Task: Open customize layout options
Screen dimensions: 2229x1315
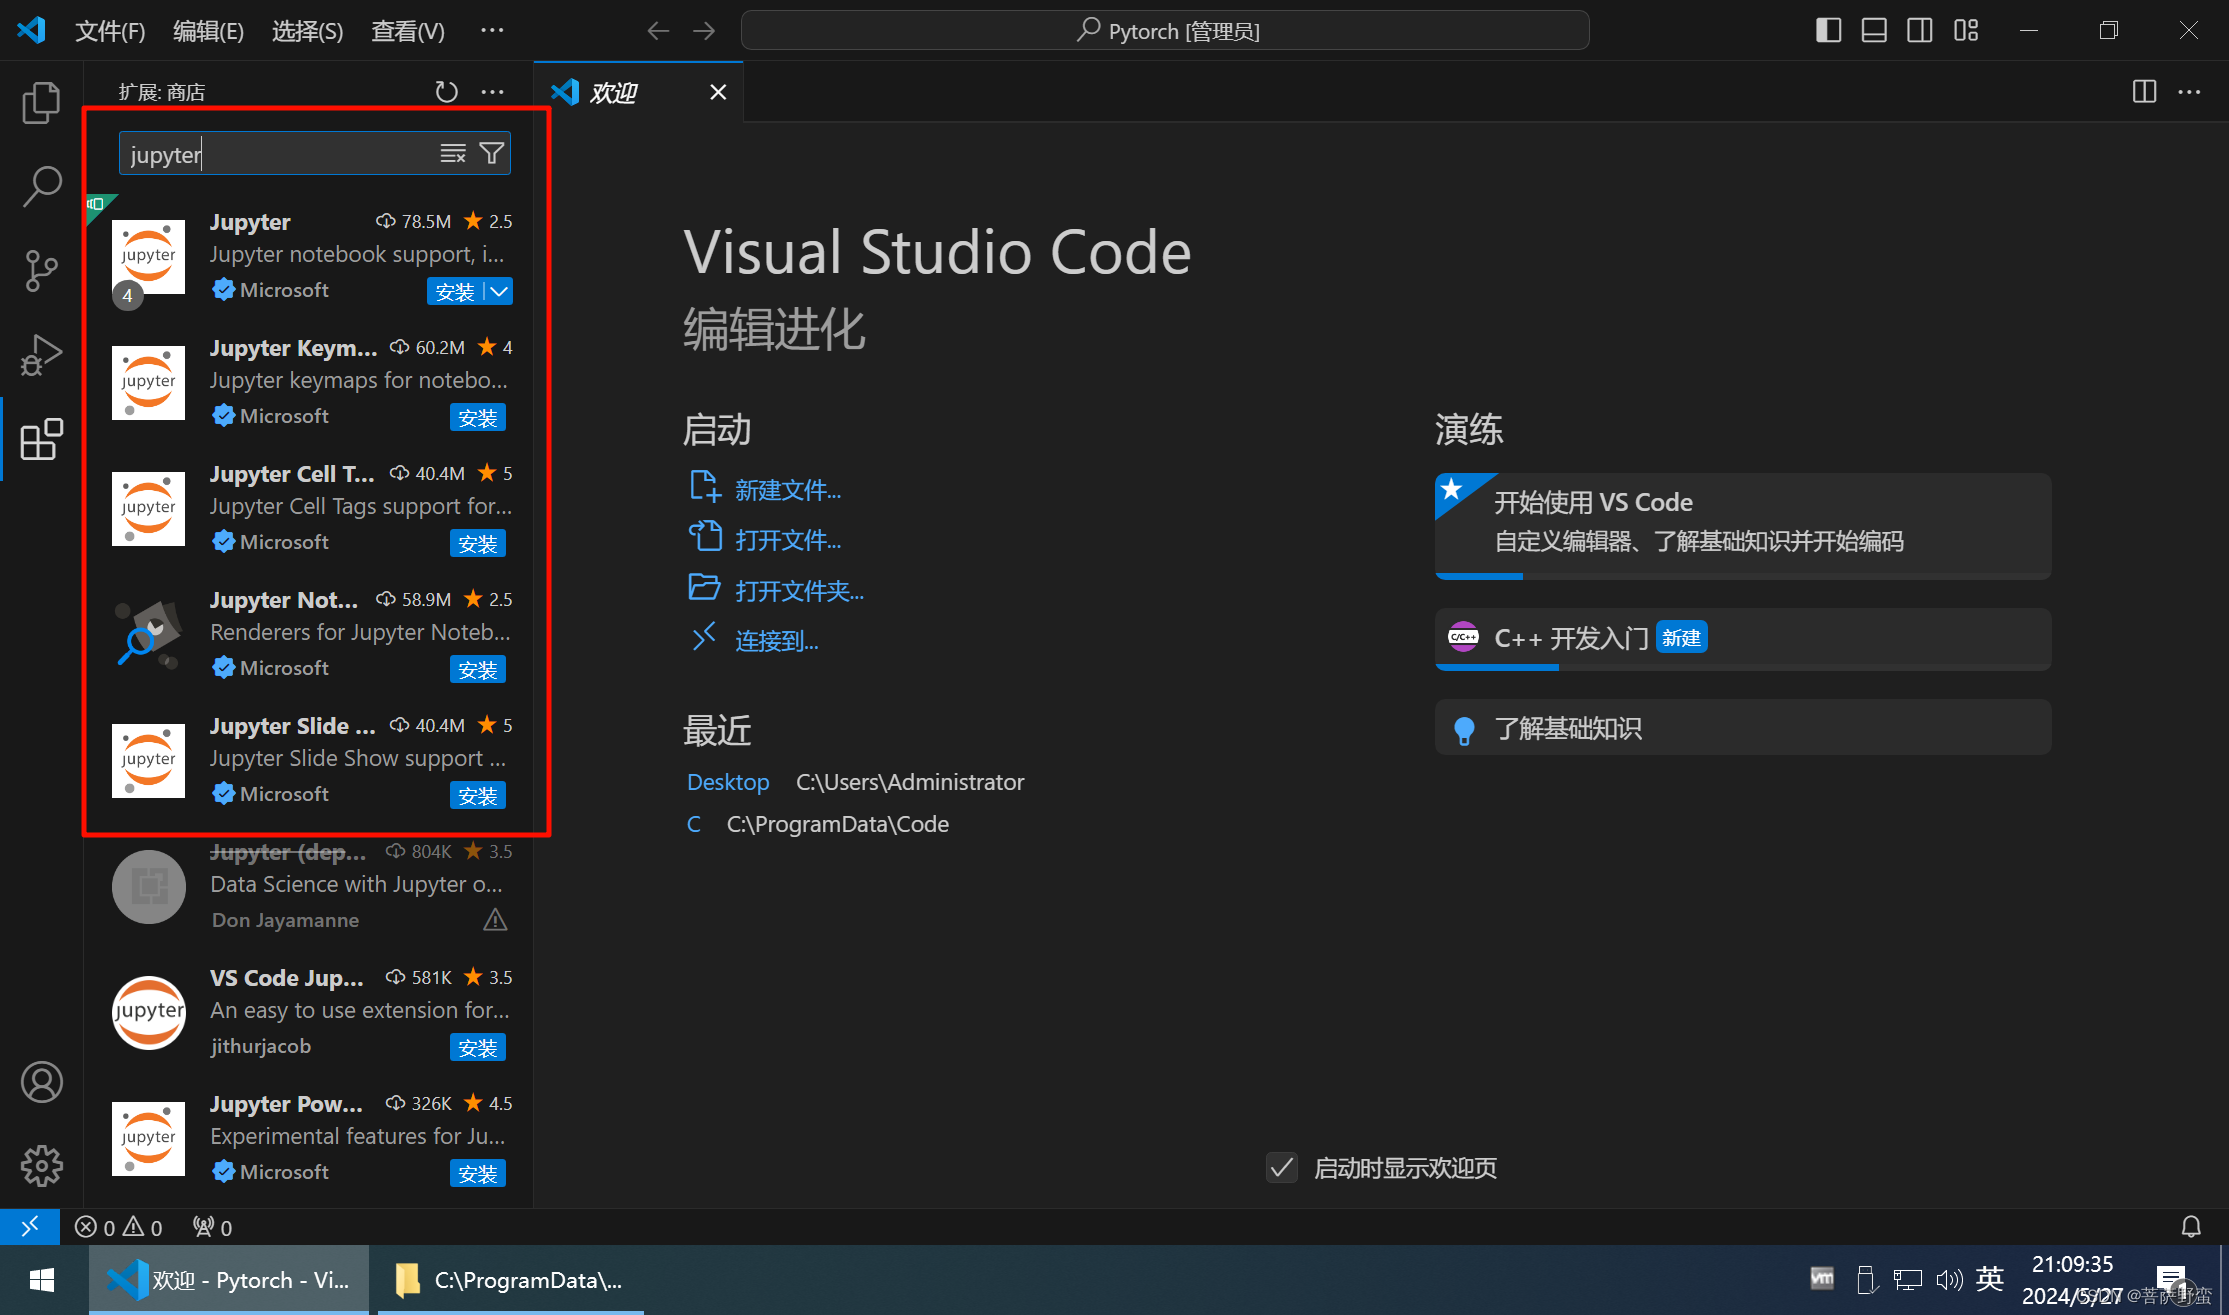Action: (1966, 31)
